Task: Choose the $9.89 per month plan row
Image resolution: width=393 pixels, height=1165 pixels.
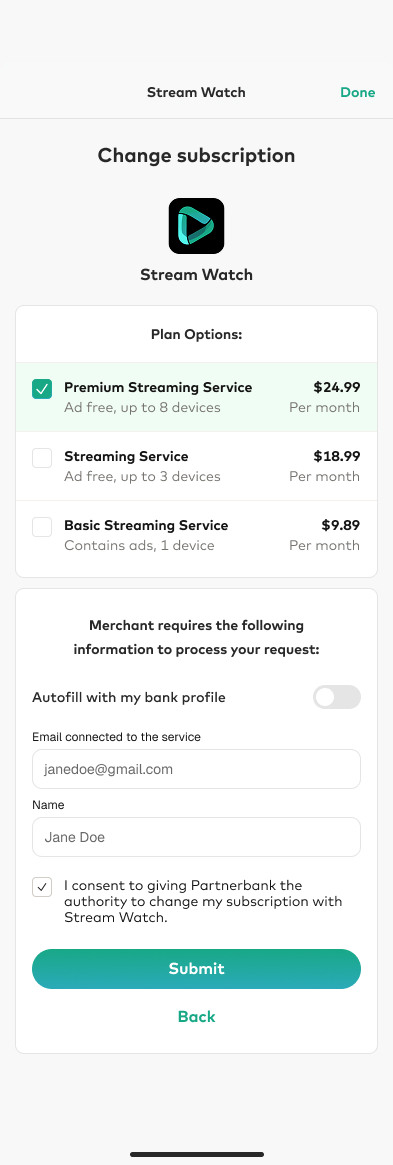Action: tap(196, 535)
